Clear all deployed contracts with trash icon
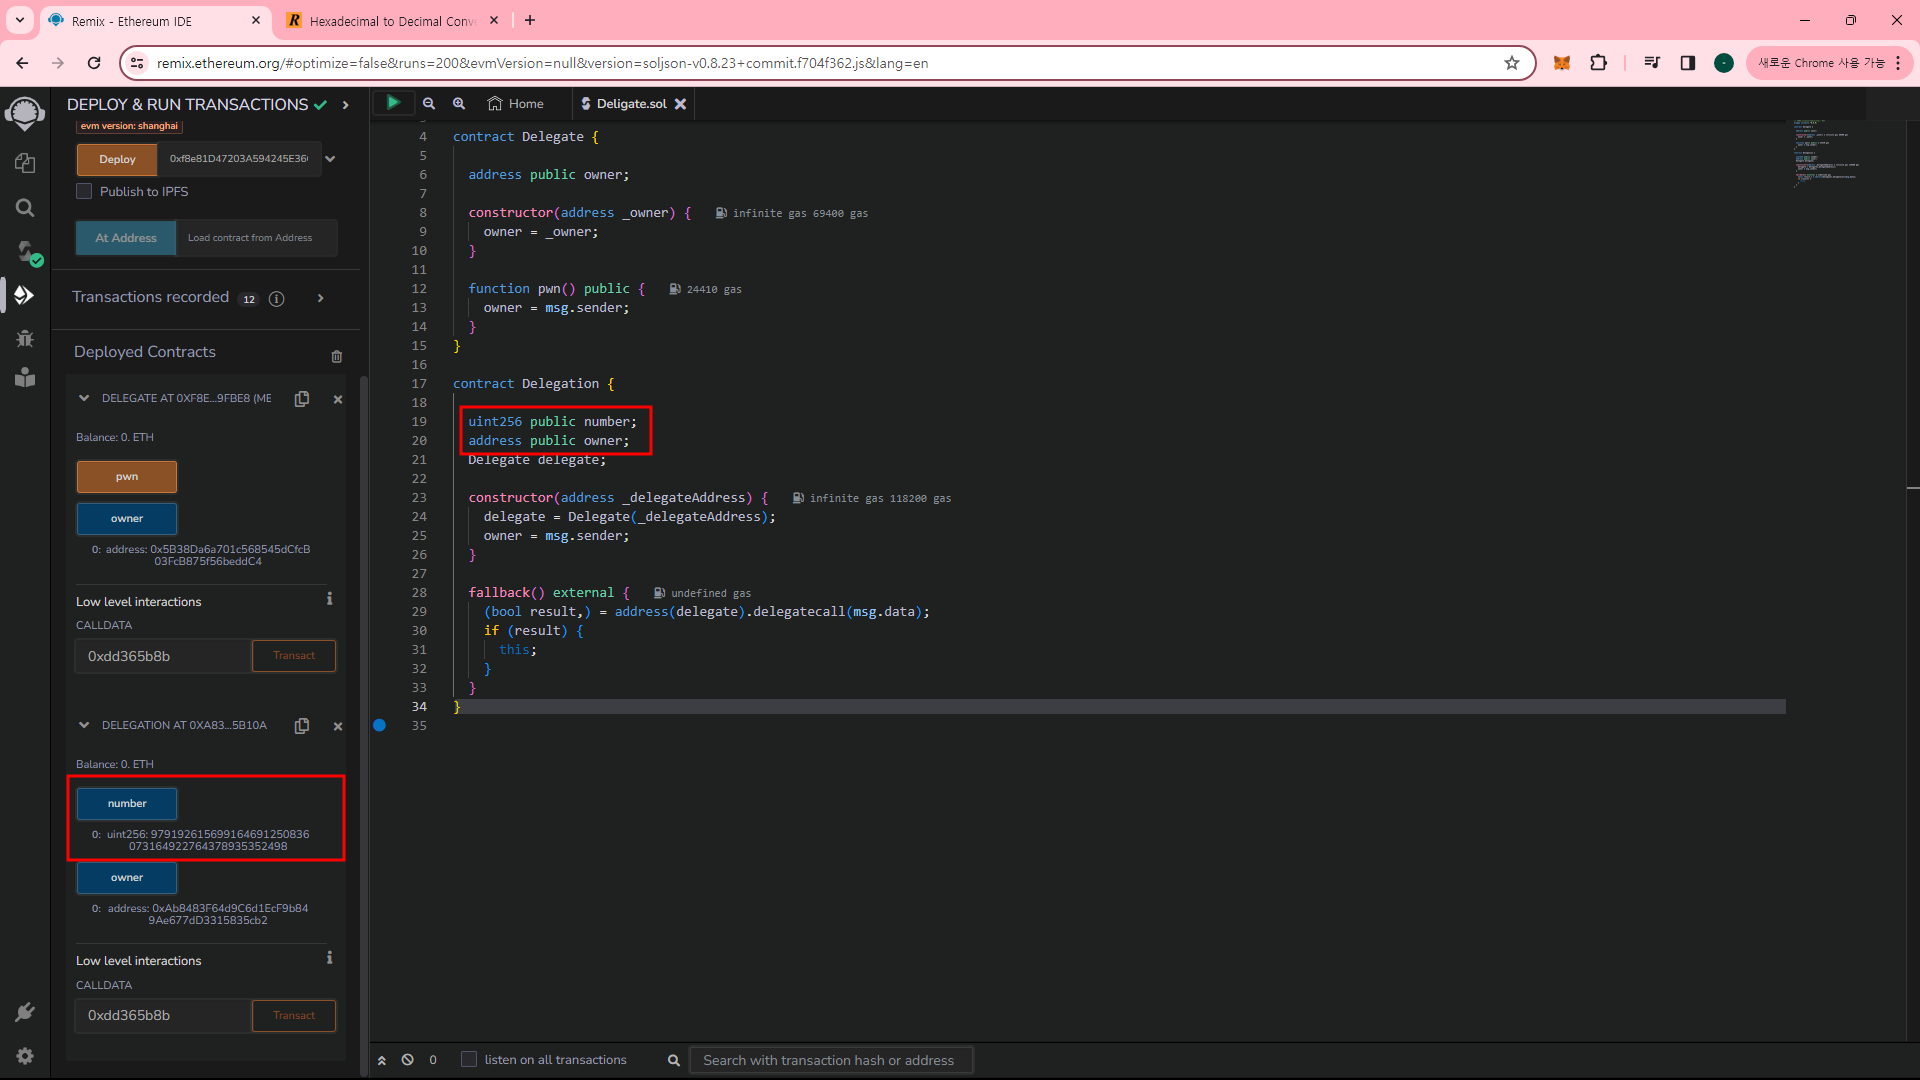 point(337,356)
